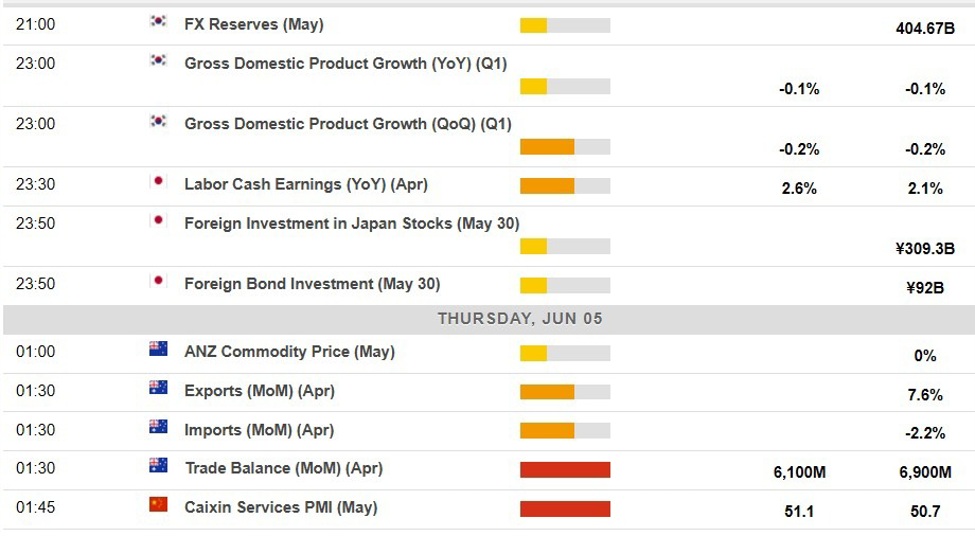This screenshot has width=975, height=536.
Task: Click the 404.67B value for FX Reserves
Action: click(x=925, y=29)
